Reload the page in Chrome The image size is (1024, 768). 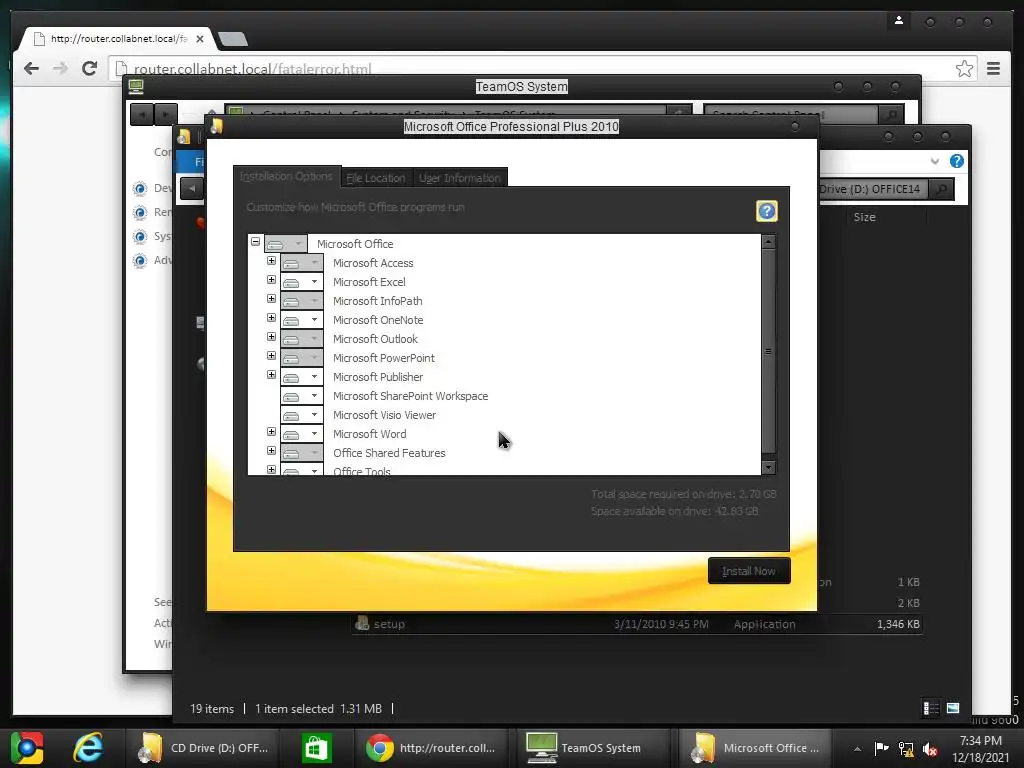click(x=89, y=69)
